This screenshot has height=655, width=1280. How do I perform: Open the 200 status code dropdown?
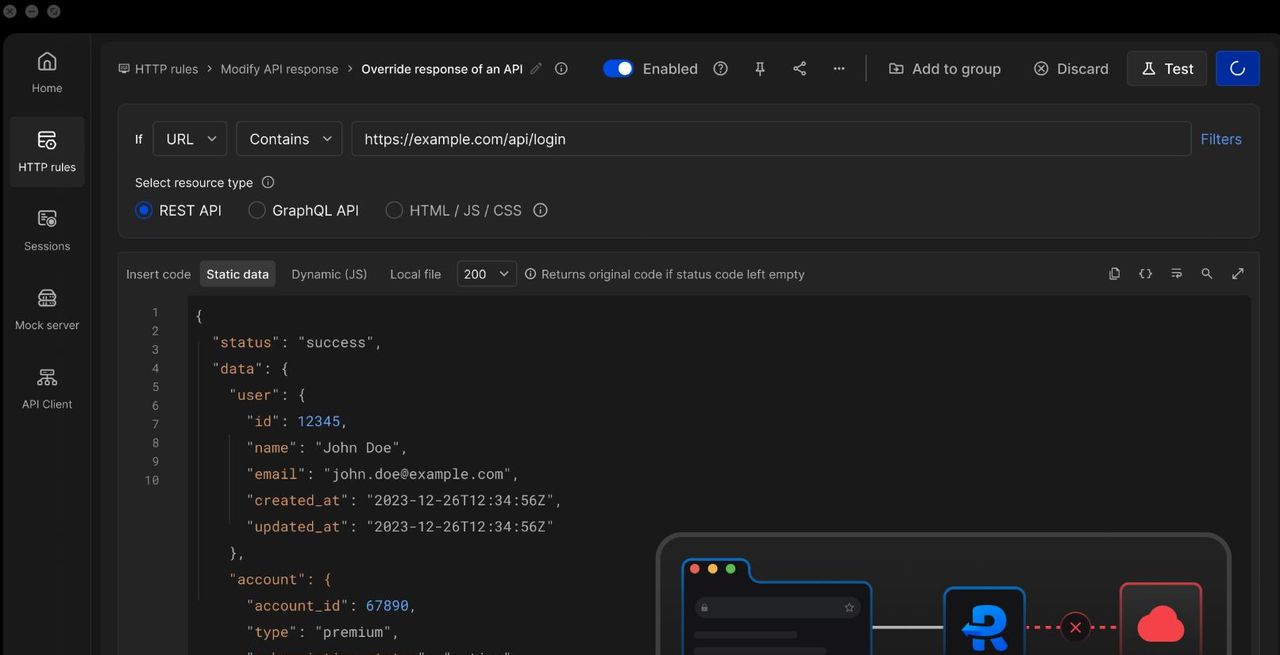(x=486, y=274)
